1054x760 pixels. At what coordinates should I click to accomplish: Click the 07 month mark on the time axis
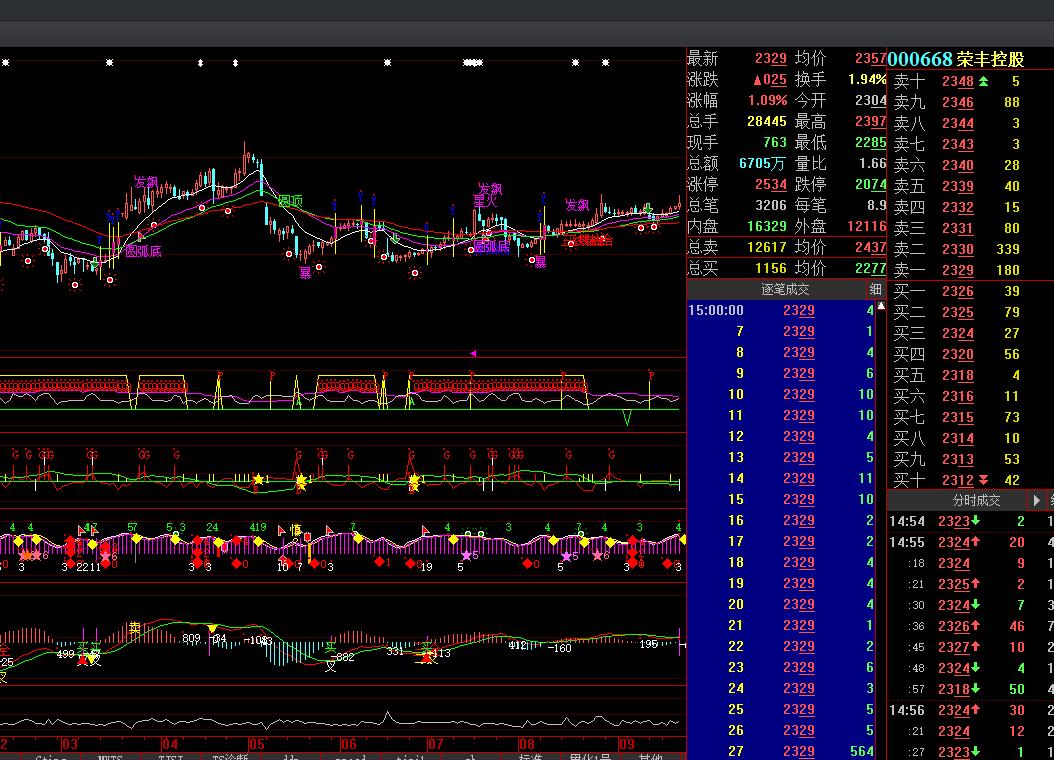click(x=435, y=744)
